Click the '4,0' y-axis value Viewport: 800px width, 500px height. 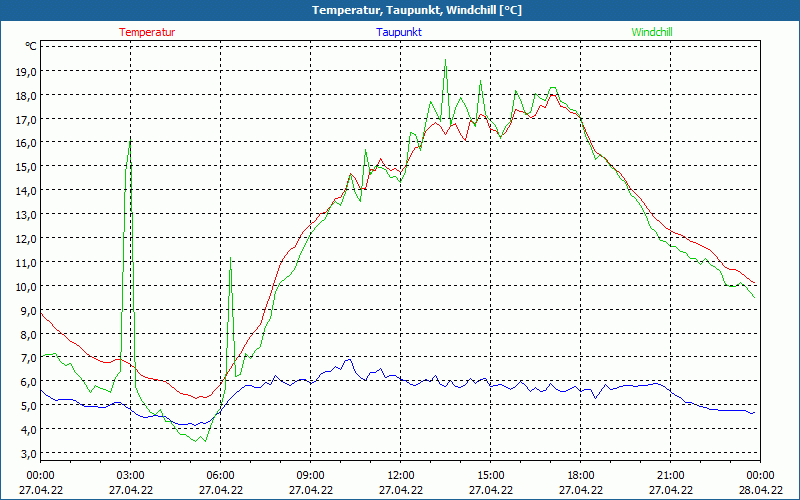coord(29,430)
